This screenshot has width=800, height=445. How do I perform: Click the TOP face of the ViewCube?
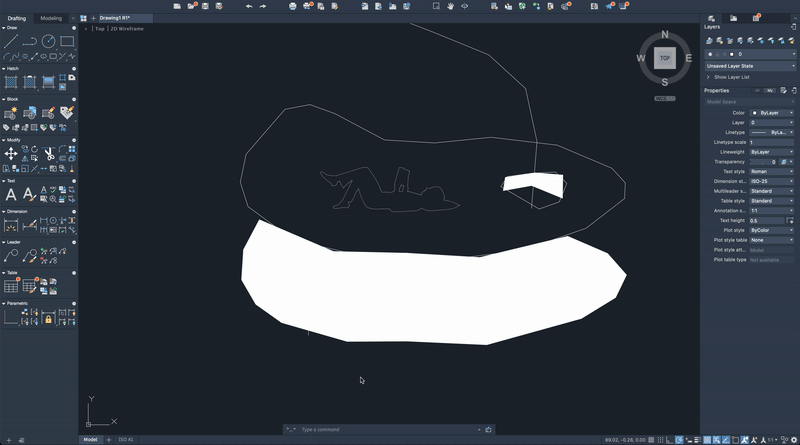pos(664,58)
